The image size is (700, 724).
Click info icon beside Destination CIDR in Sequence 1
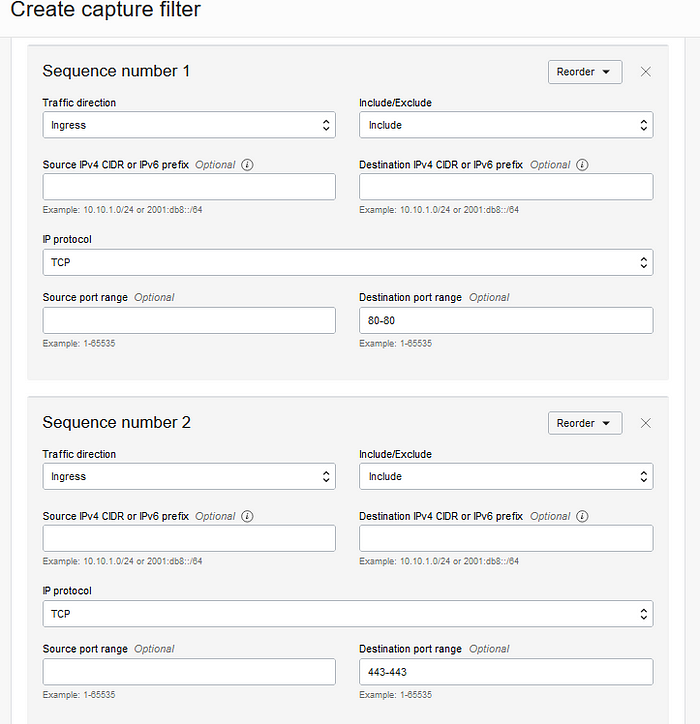(x=582, y=165)
